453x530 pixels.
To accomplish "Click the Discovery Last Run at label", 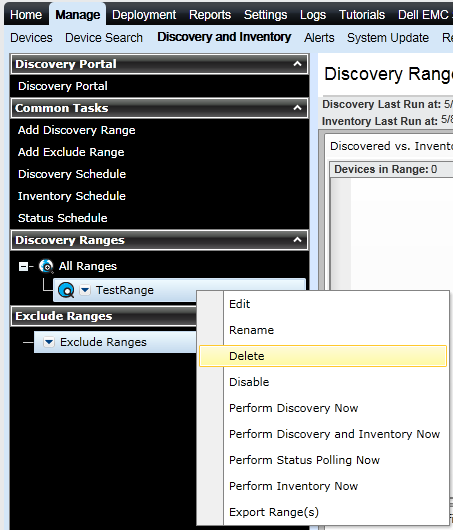I will [x=381, y=104].
